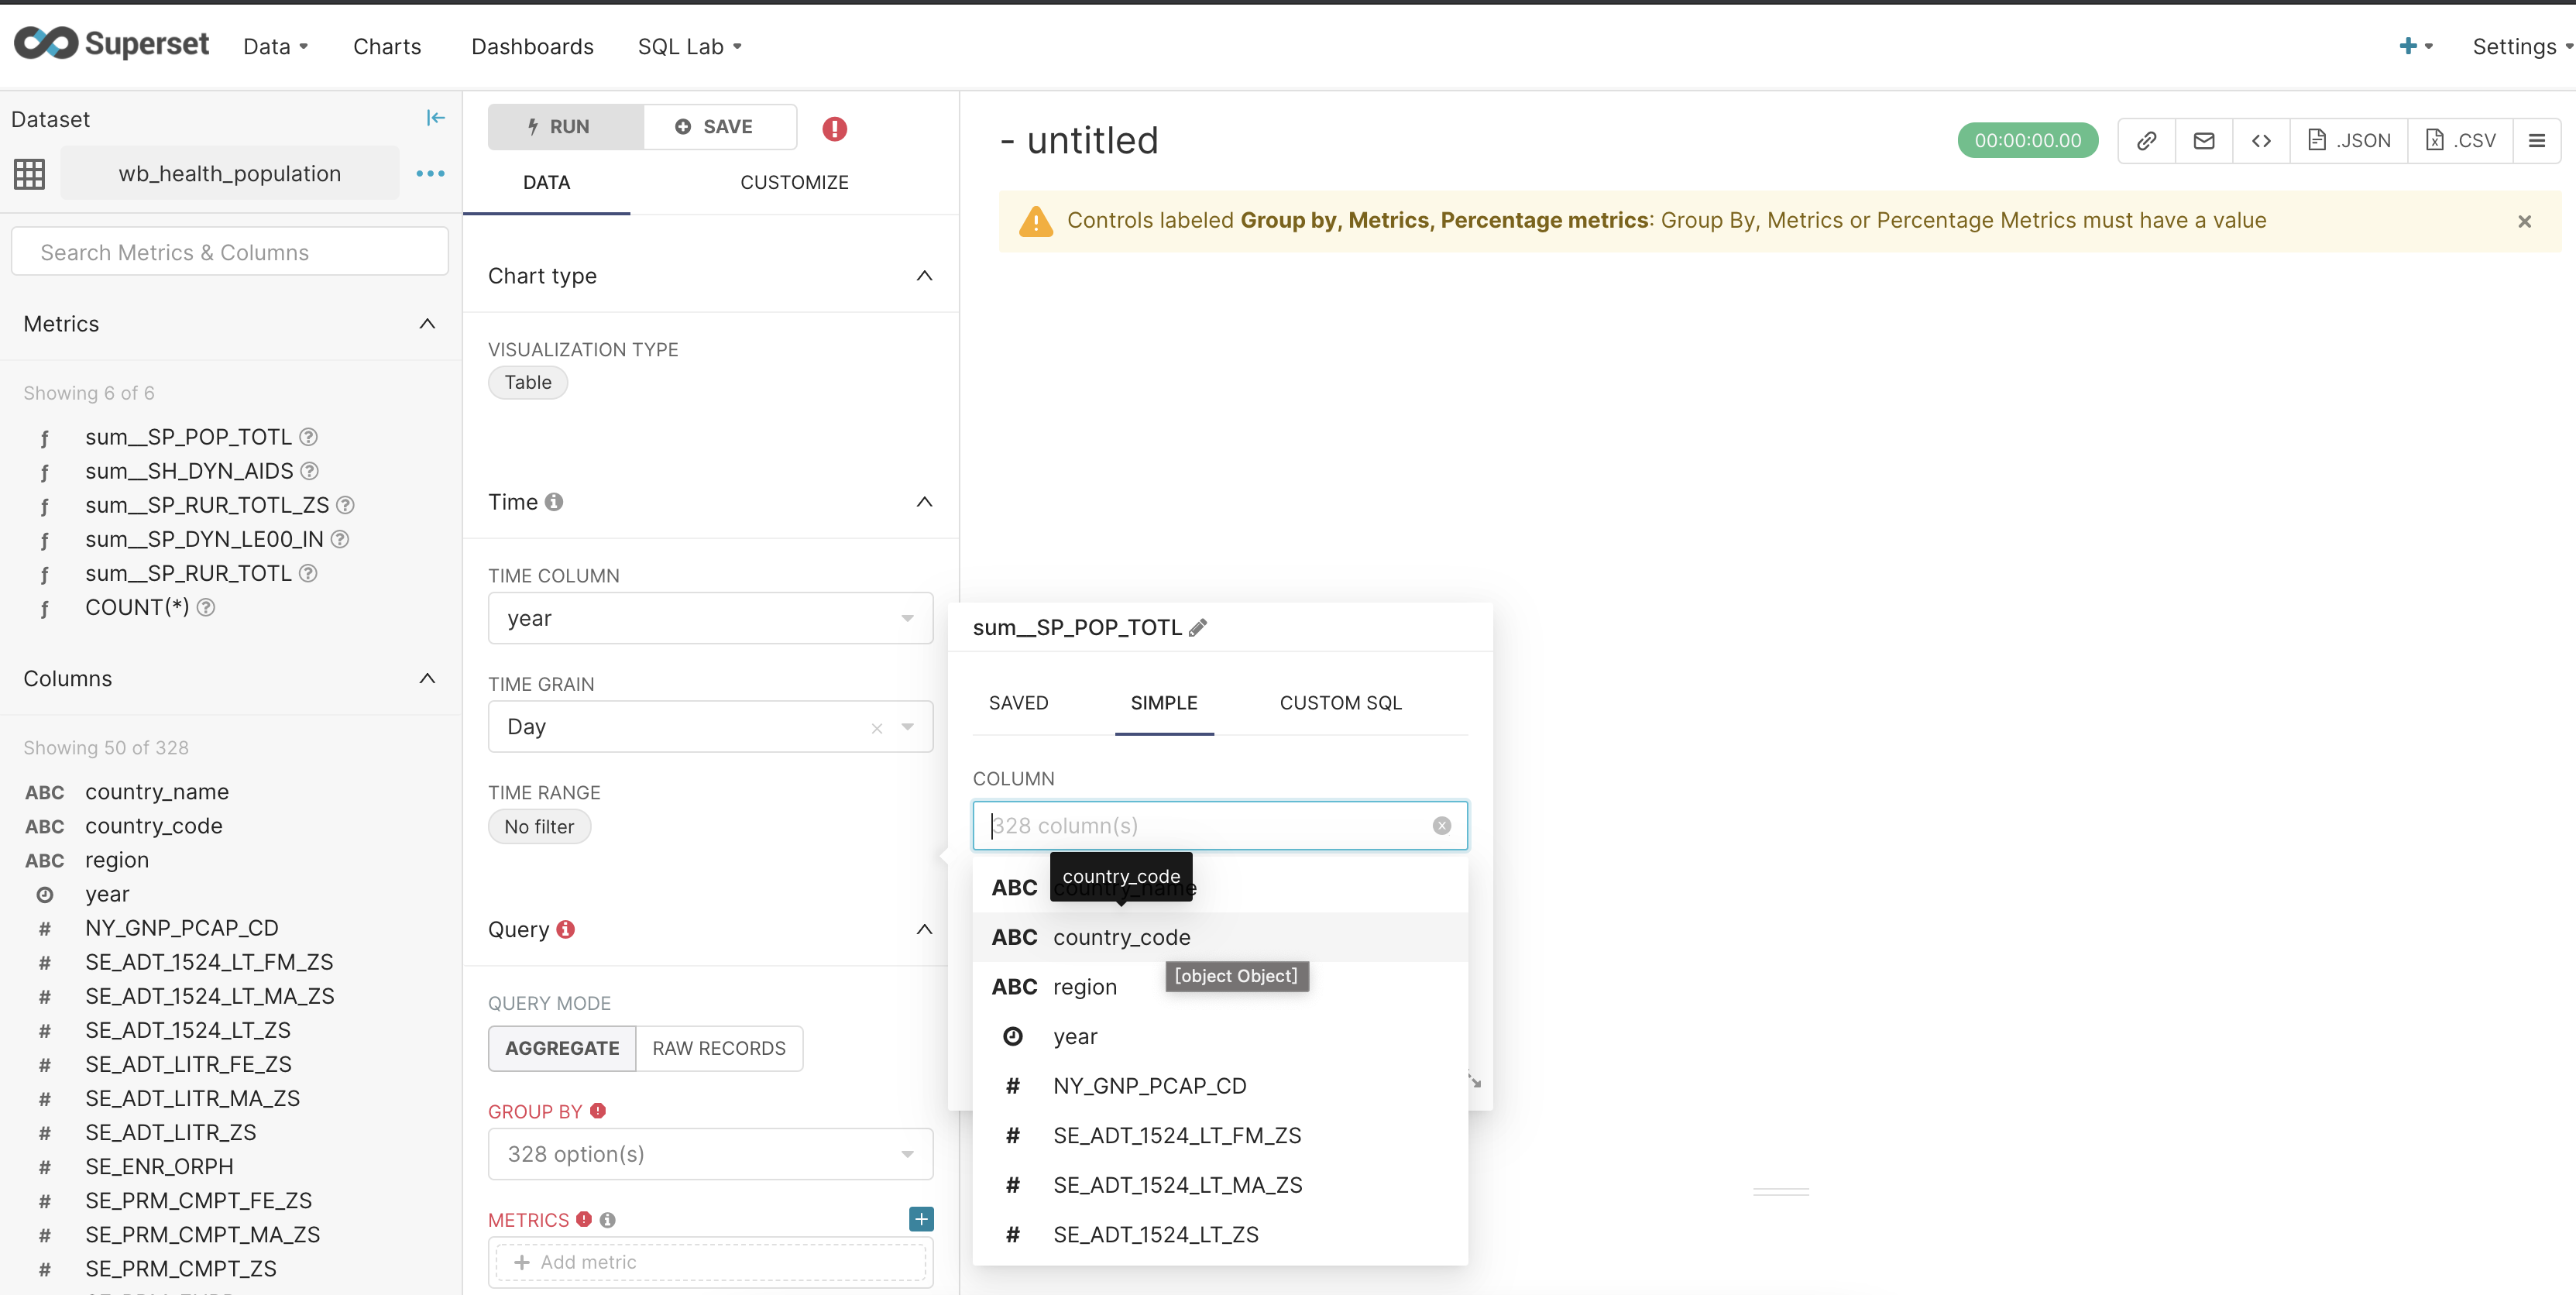This screenshot has height=1295, width=2576.
Task: Download query results as .JSON
Action: pyautogui.click(x=2349, y=140)
